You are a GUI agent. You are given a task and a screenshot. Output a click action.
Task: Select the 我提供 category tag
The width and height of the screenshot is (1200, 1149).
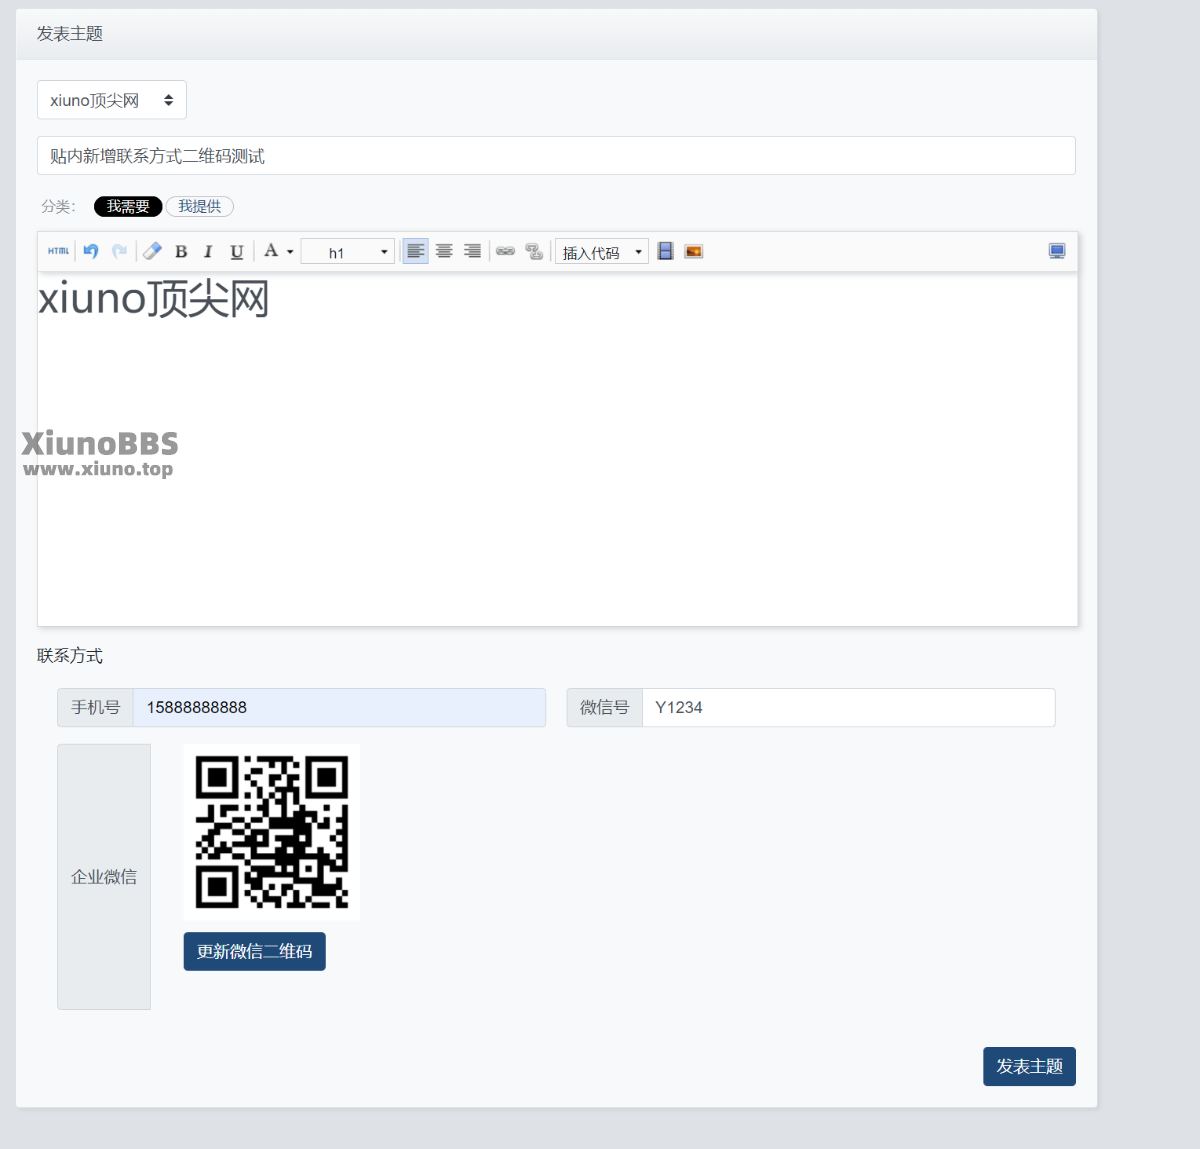coord(200,206)
